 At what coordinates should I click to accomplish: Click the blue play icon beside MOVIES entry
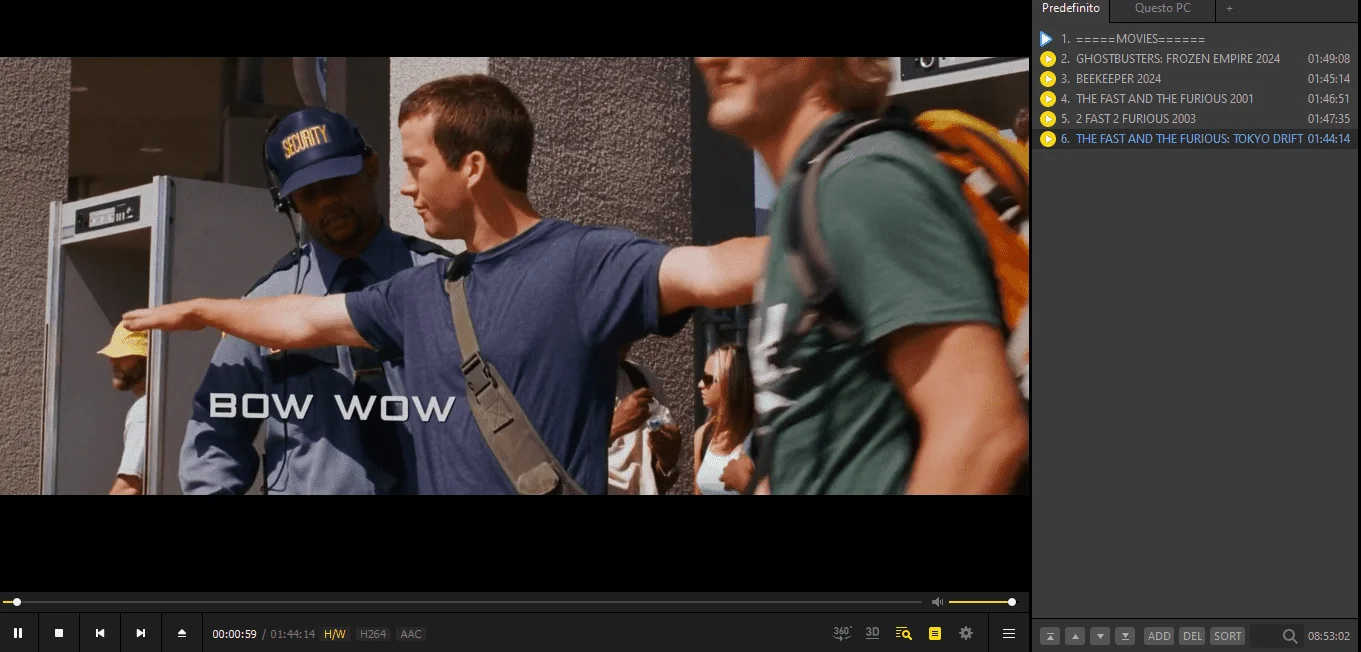[1047, 39]
